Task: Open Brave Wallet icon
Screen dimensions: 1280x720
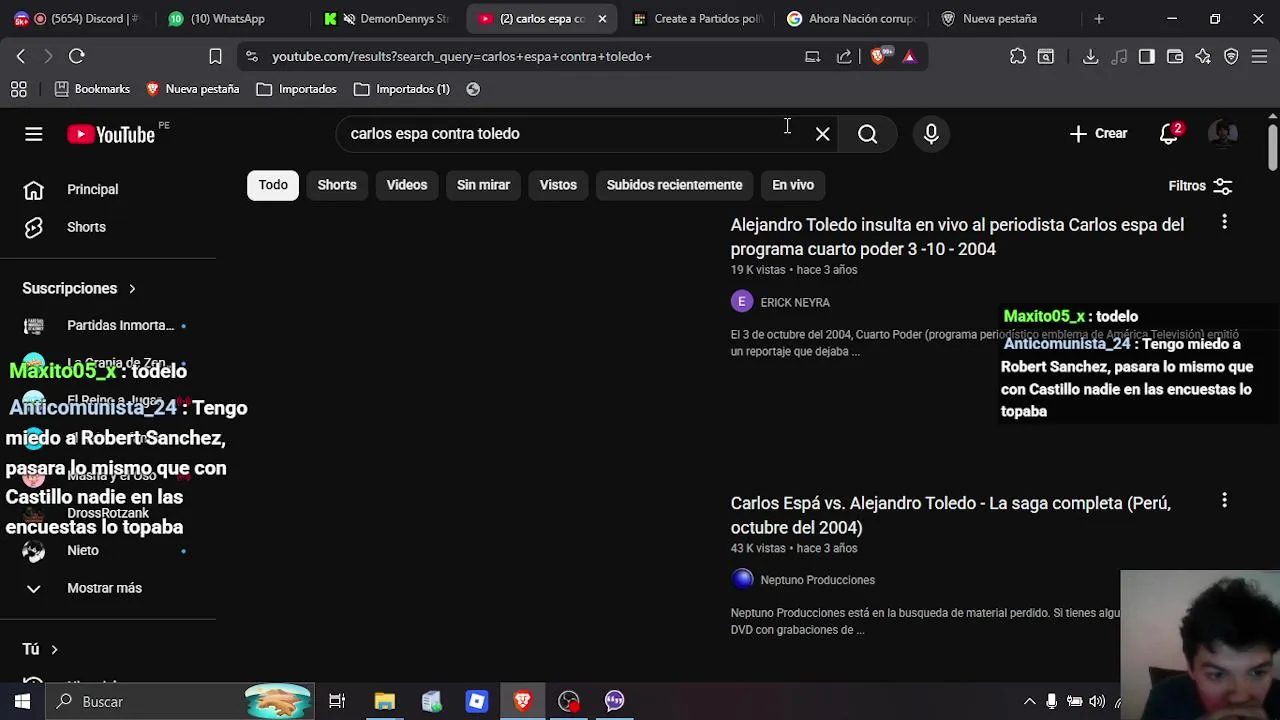Action: pyautogui.click(x=1175, y=56)
